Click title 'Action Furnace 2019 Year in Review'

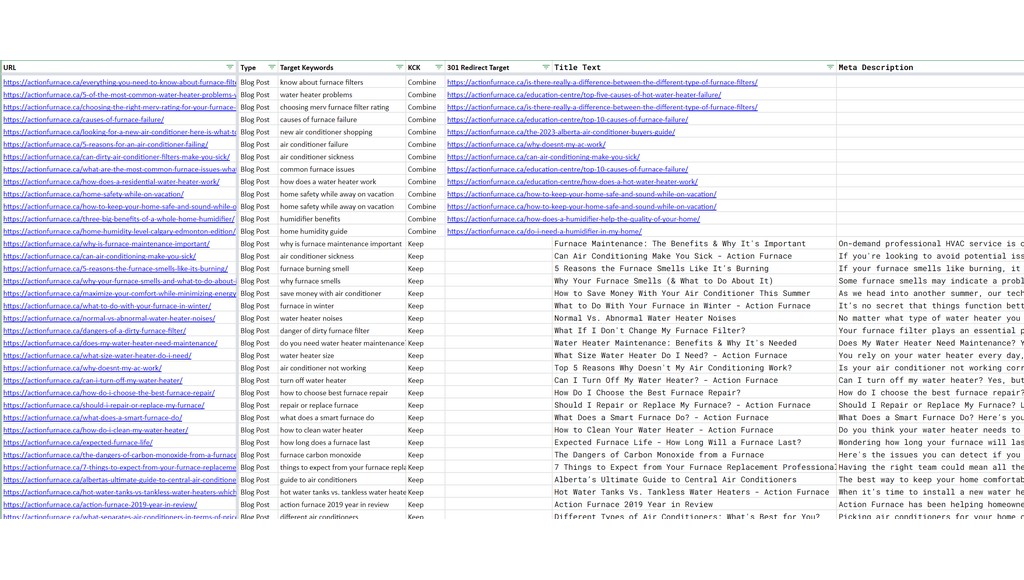coord(633,504)
